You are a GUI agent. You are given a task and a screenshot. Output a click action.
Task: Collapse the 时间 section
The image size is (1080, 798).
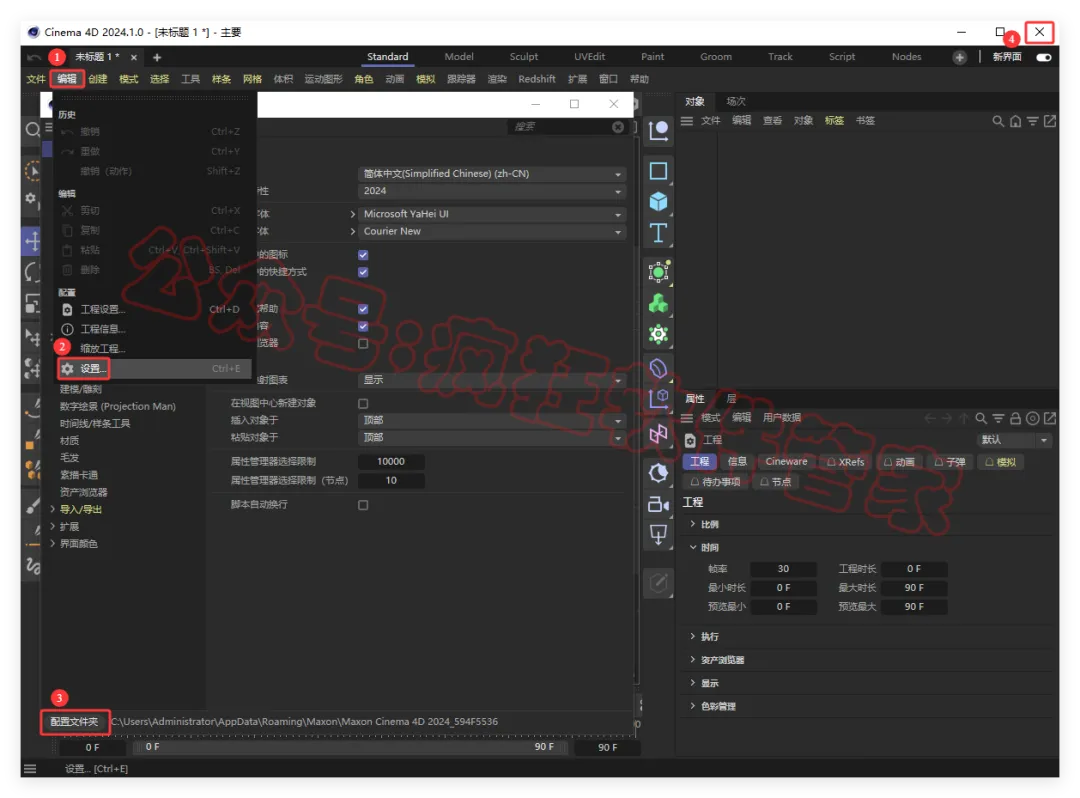coord(692,547)
